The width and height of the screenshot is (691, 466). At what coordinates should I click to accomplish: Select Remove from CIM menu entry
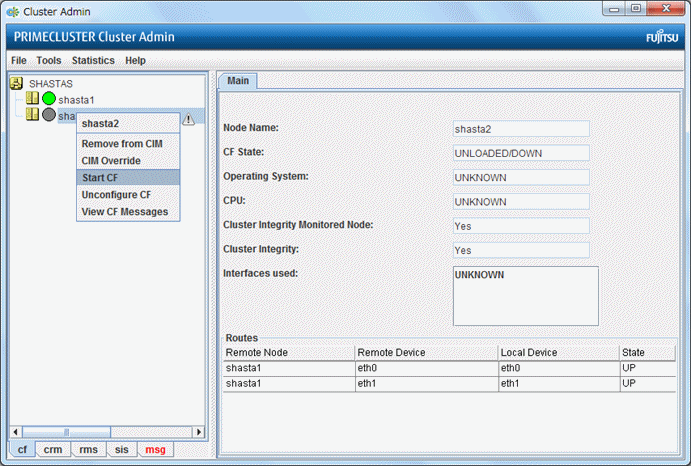[121, 143]
